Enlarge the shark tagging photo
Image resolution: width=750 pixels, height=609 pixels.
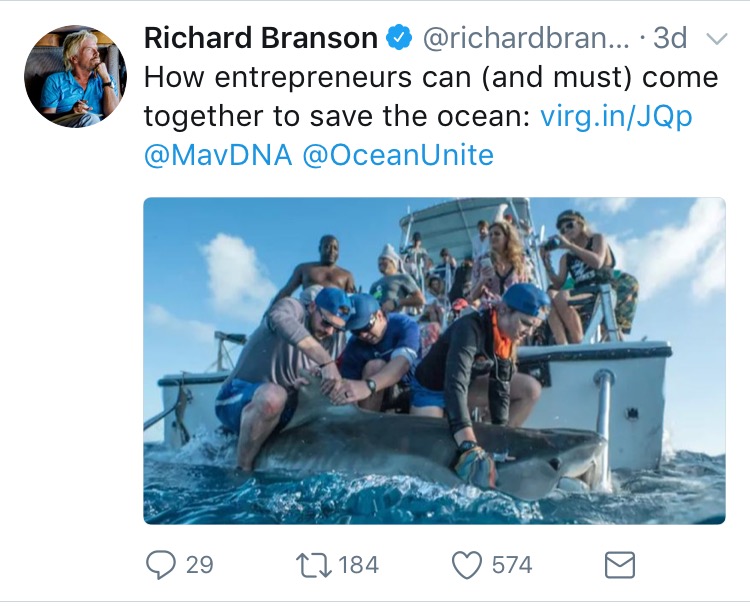point(434,361)
